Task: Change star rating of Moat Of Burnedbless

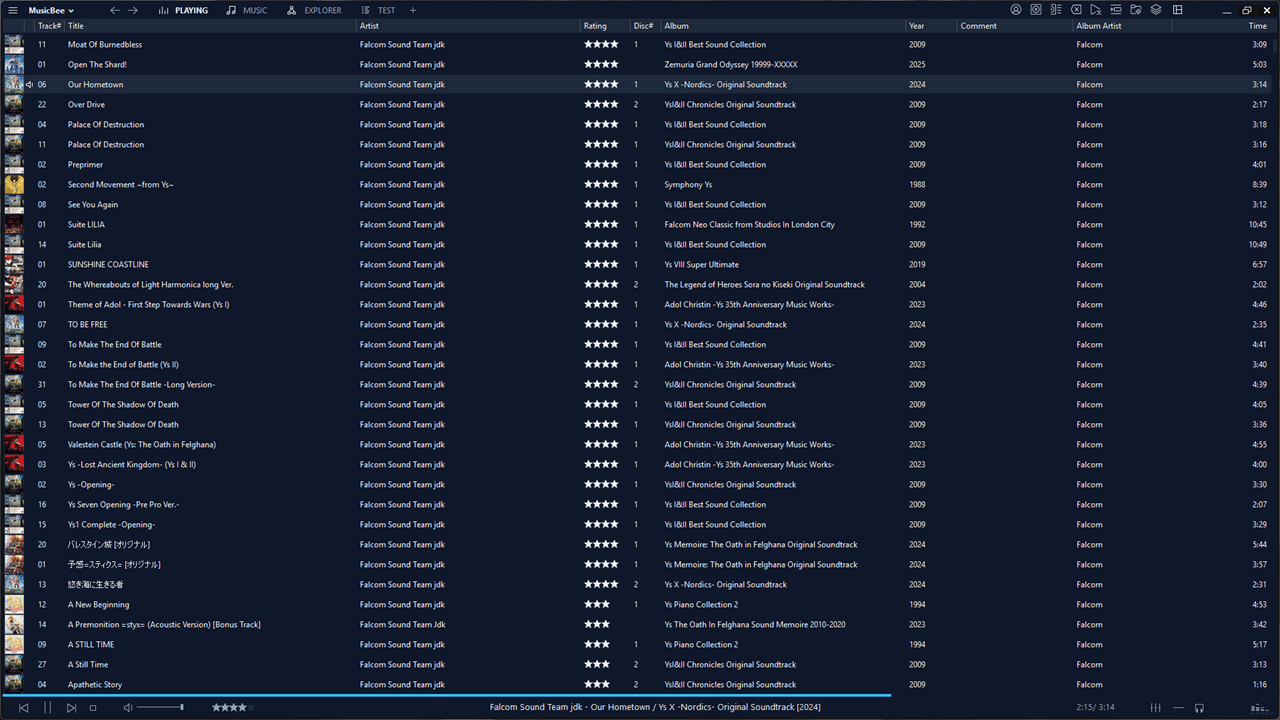Action: point(601,45)
